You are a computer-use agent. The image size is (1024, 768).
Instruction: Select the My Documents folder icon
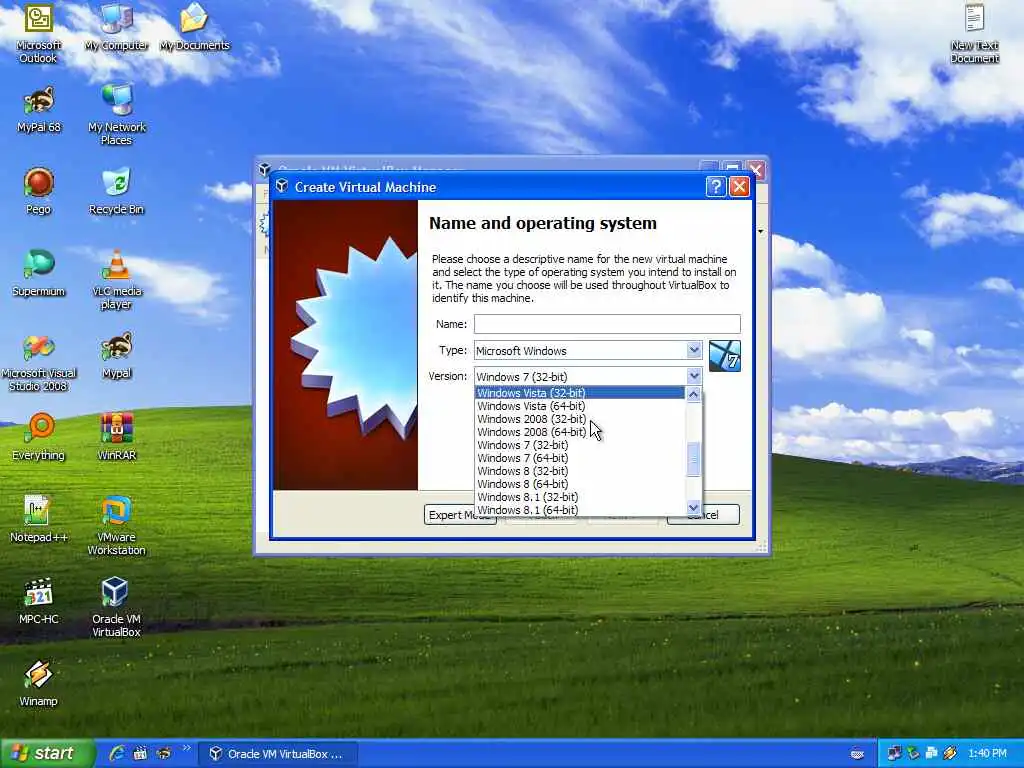point(195,27)
